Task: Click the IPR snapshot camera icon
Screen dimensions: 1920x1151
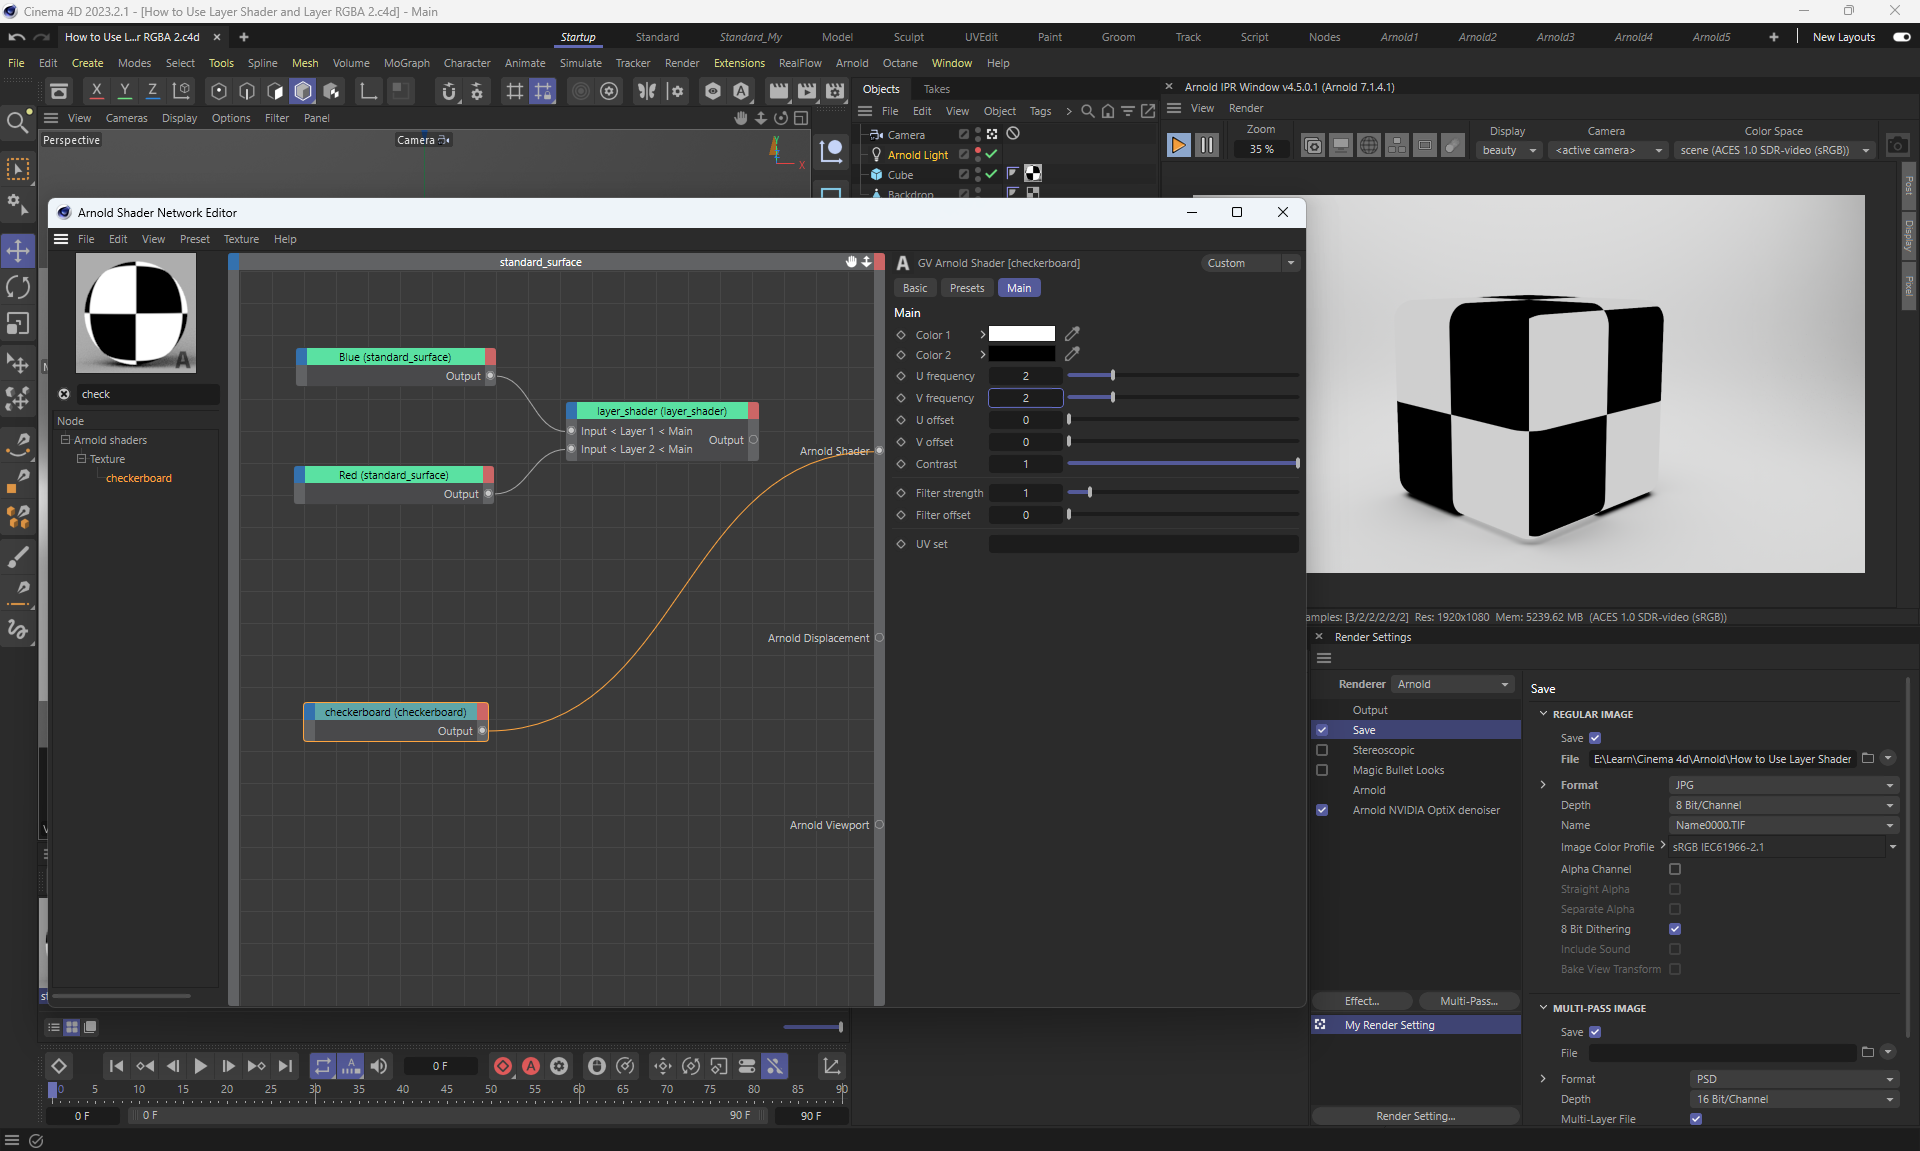Action: click(1897, 146)
